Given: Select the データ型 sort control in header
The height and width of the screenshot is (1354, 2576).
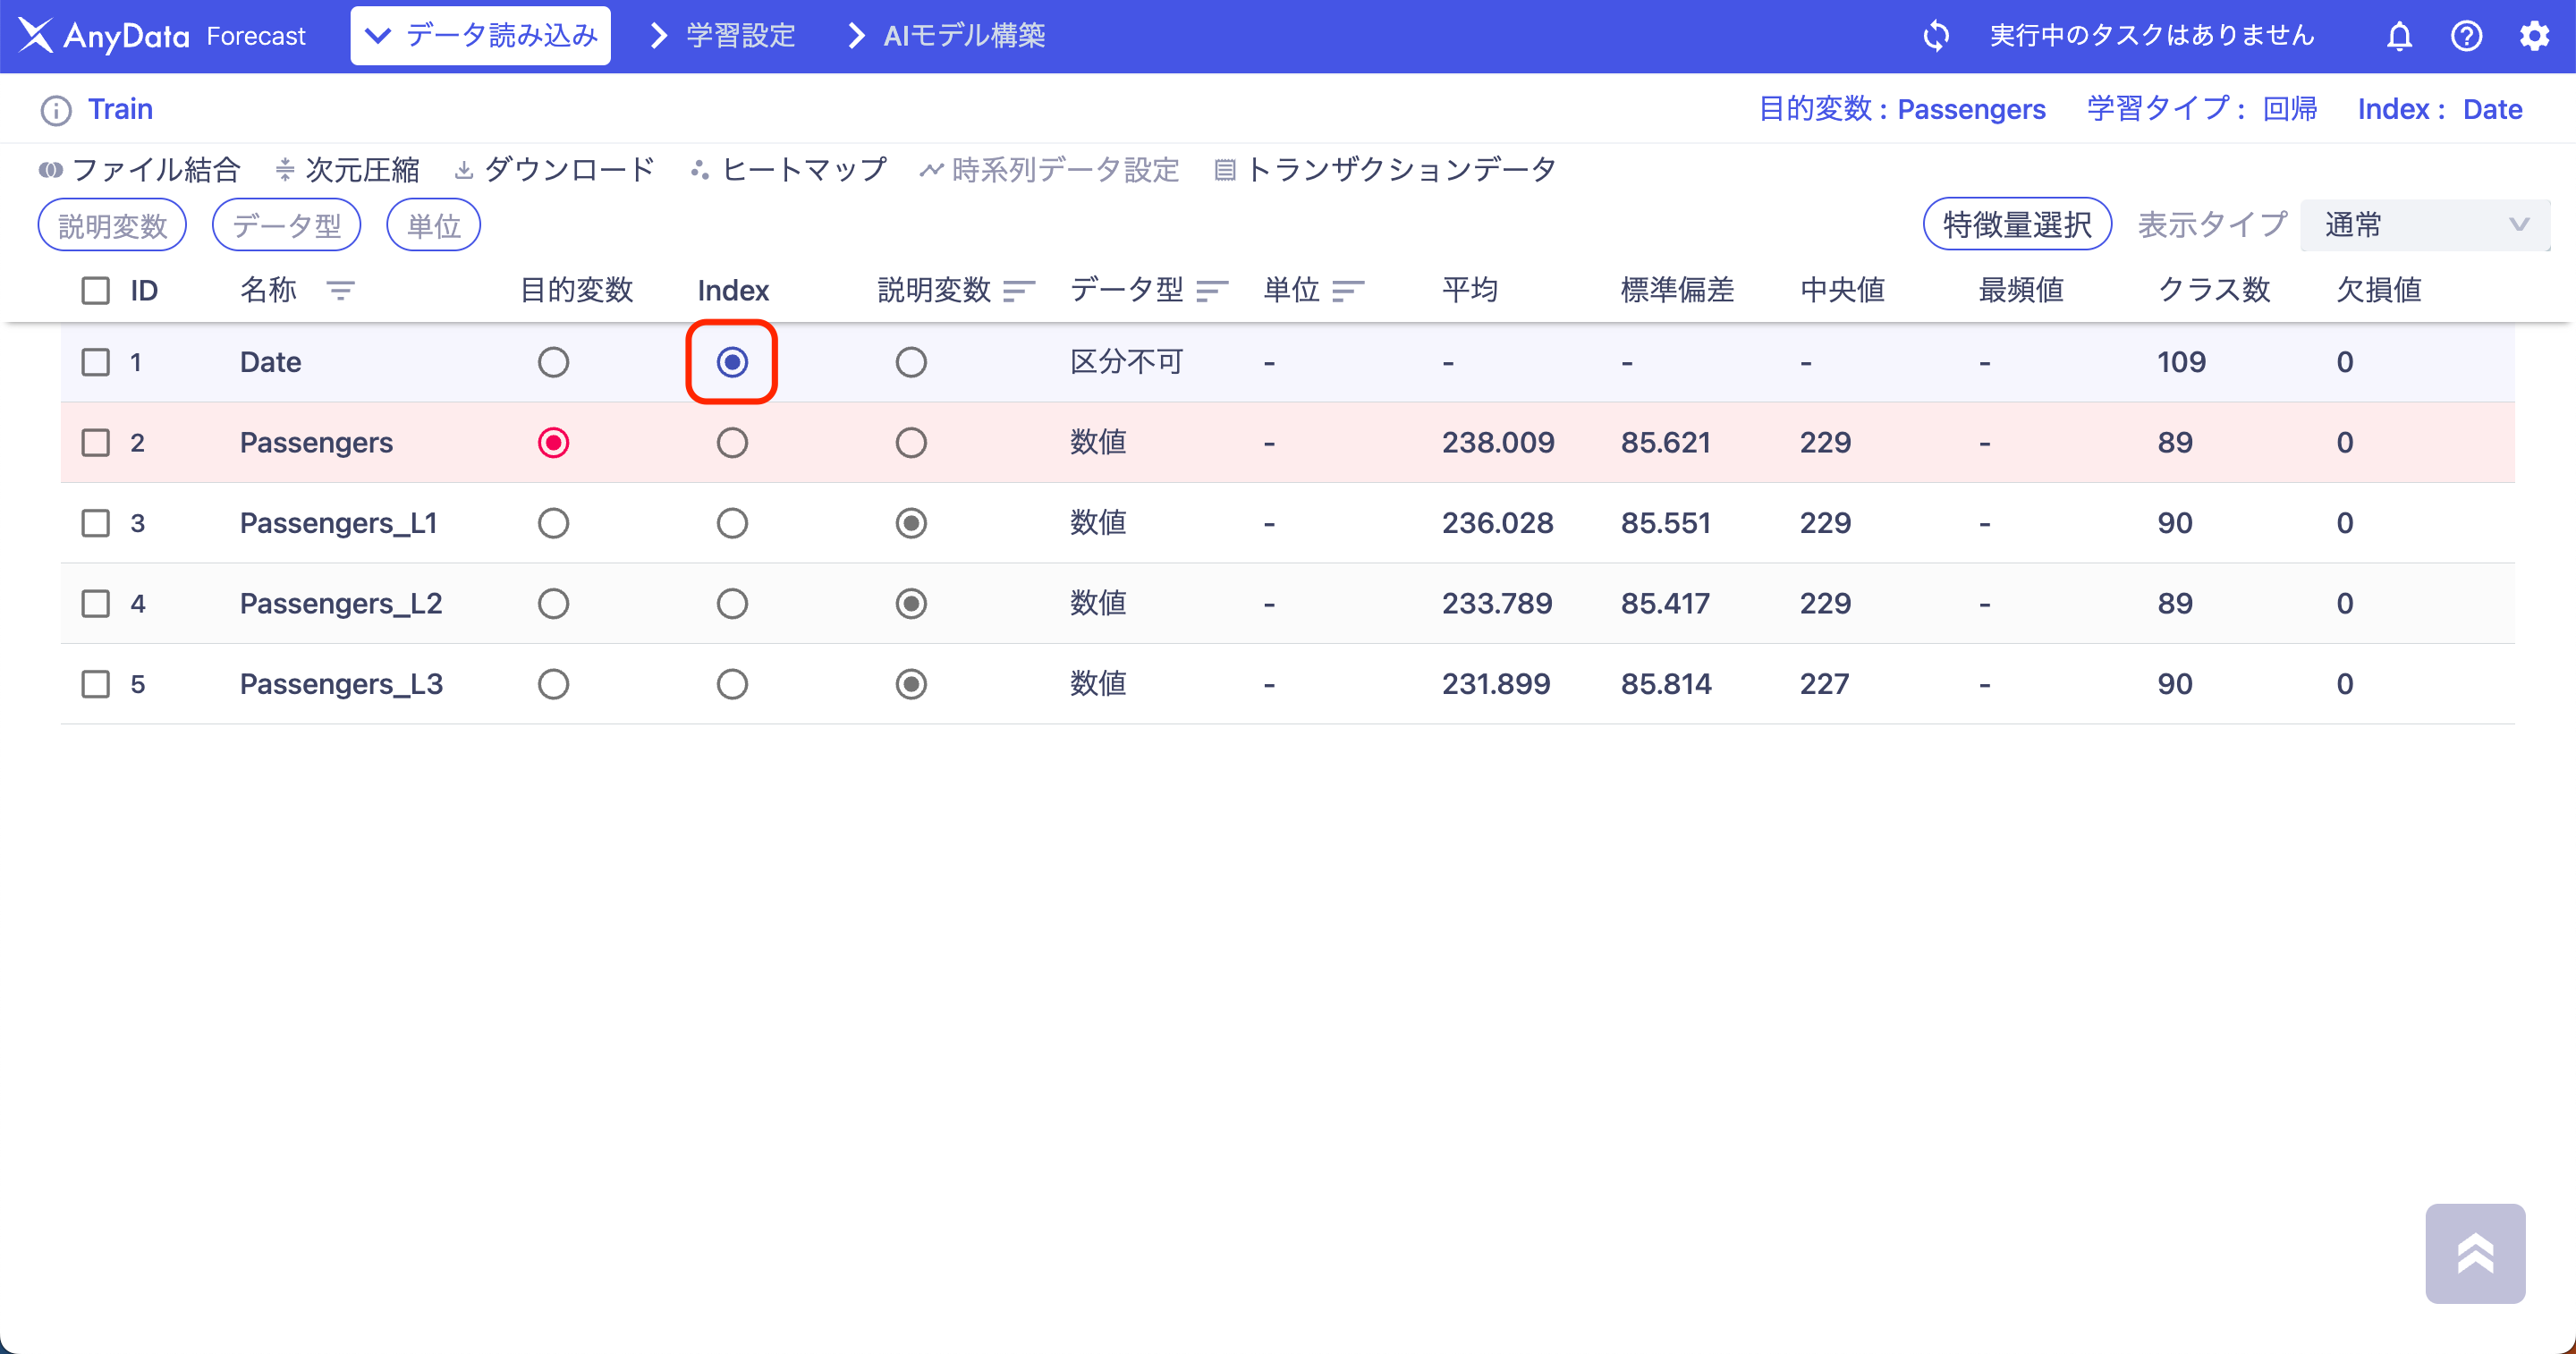Looking at the screenshot, I should pos(1213,291).
